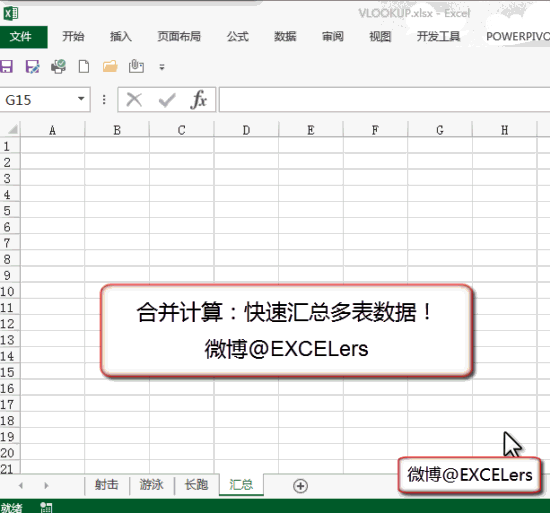Open the 长跑 sheet tab

coord(196,485)
